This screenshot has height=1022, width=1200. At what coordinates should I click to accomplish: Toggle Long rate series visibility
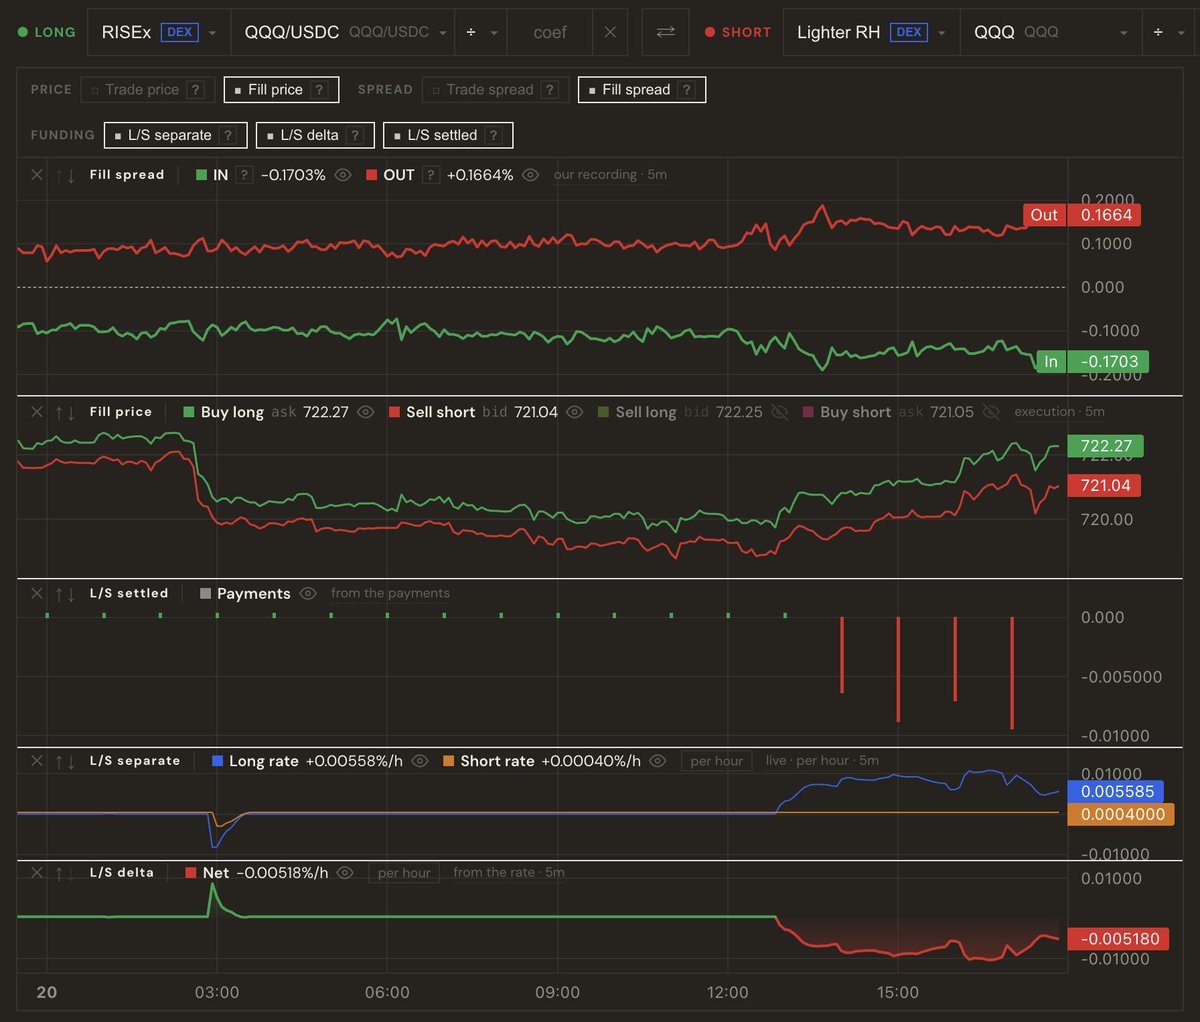pyautogui.click(x=420, y=761)
